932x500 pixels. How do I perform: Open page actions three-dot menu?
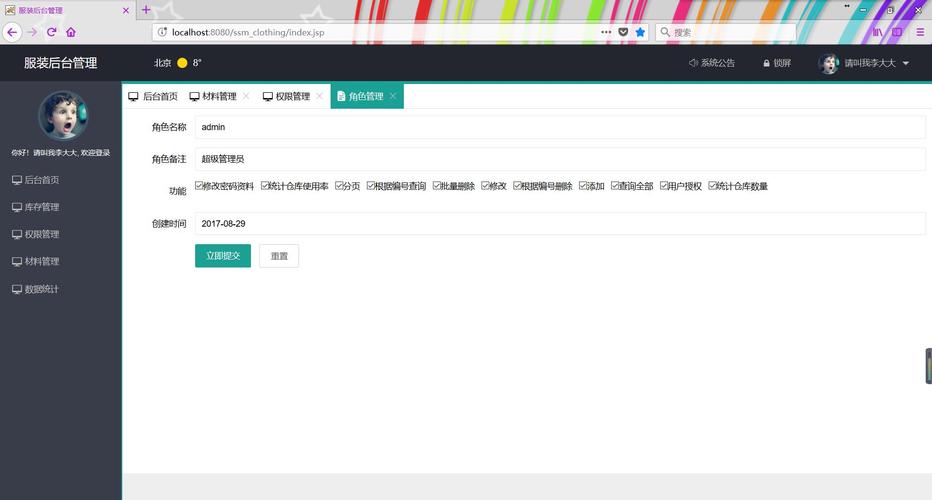coord(606,32)
